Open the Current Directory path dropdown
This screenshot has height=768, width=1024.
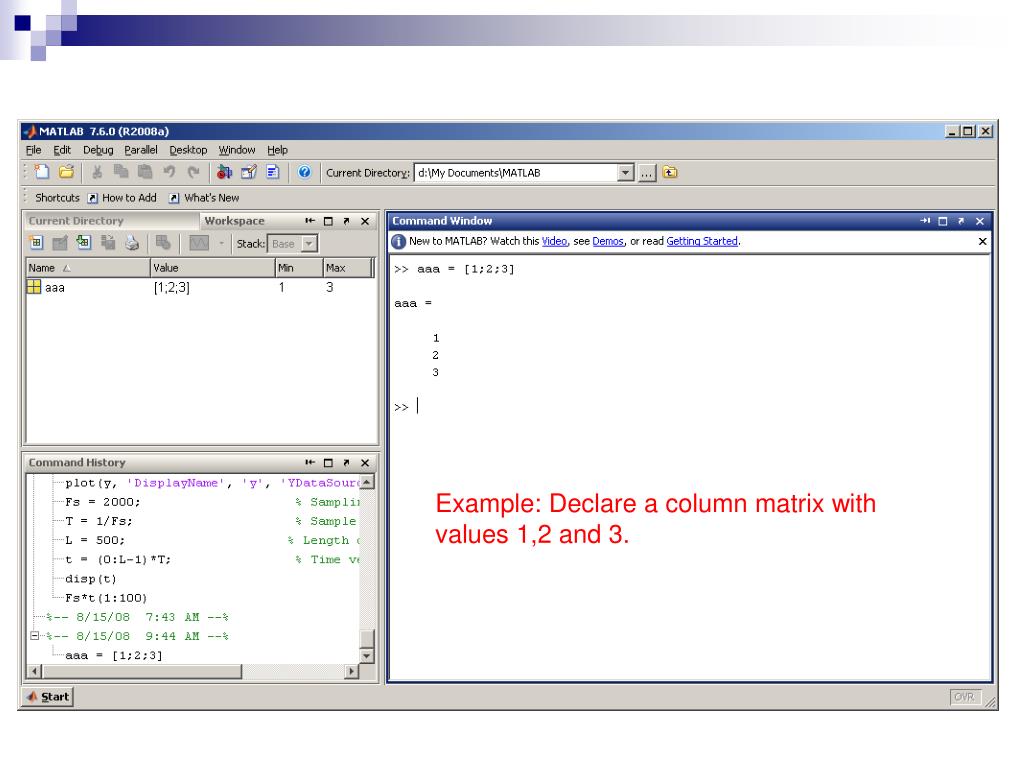pos(625,173)
